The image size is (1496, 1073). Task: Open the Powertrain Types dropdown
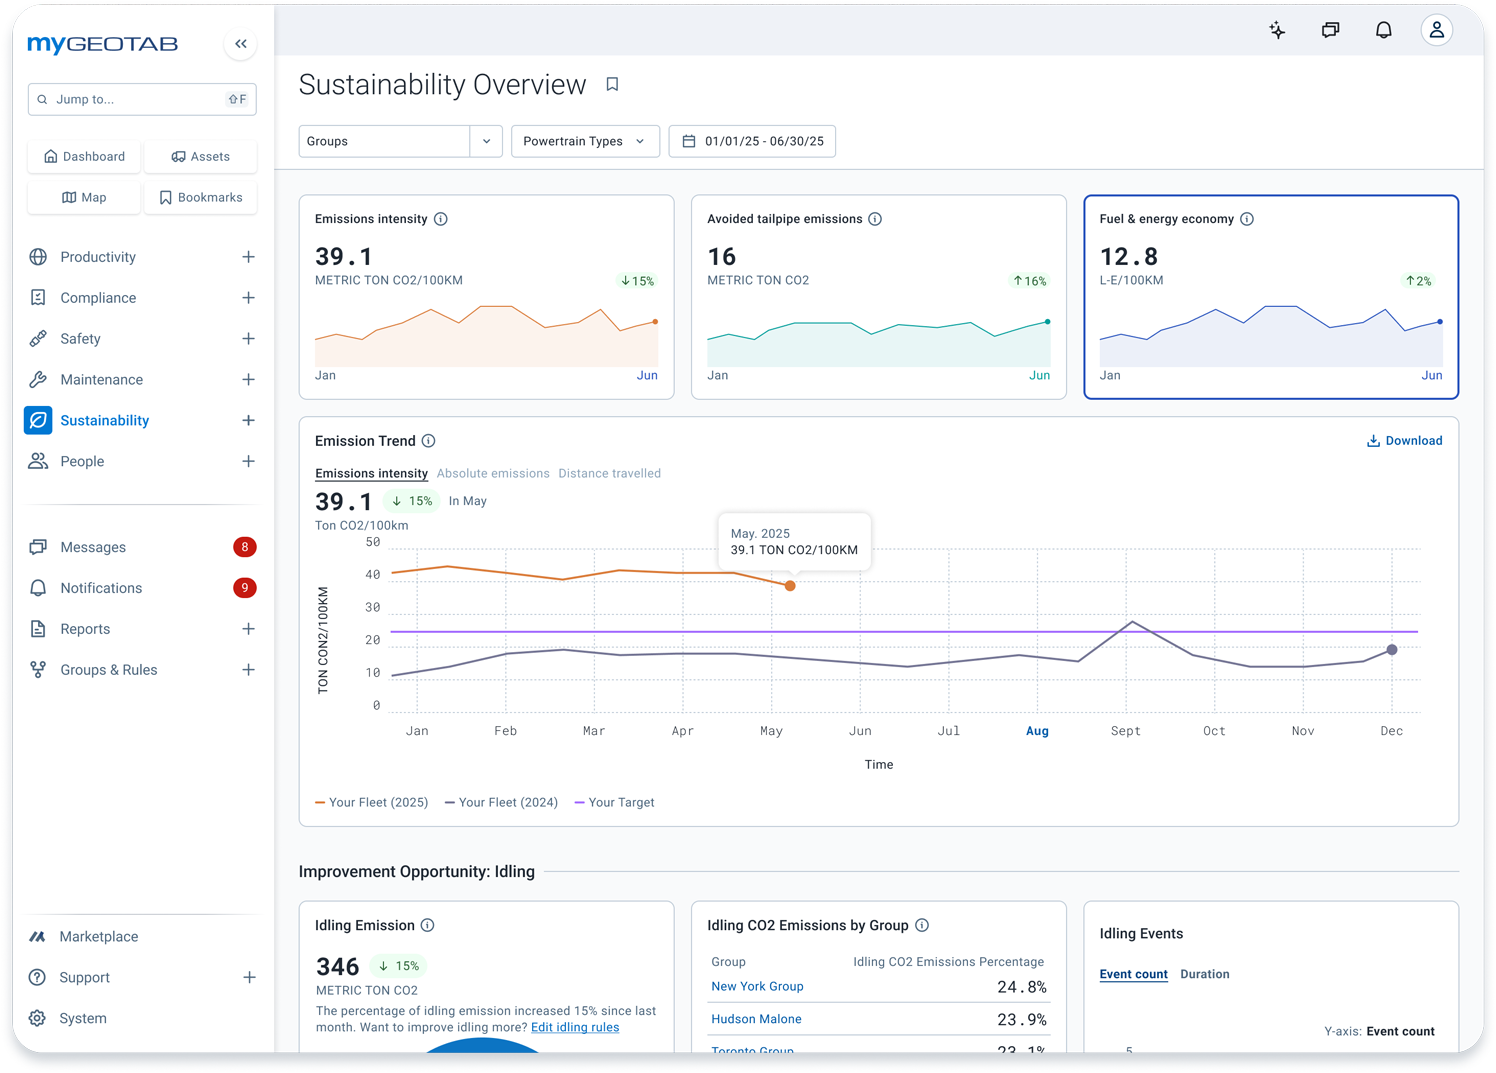pos(585,141)
